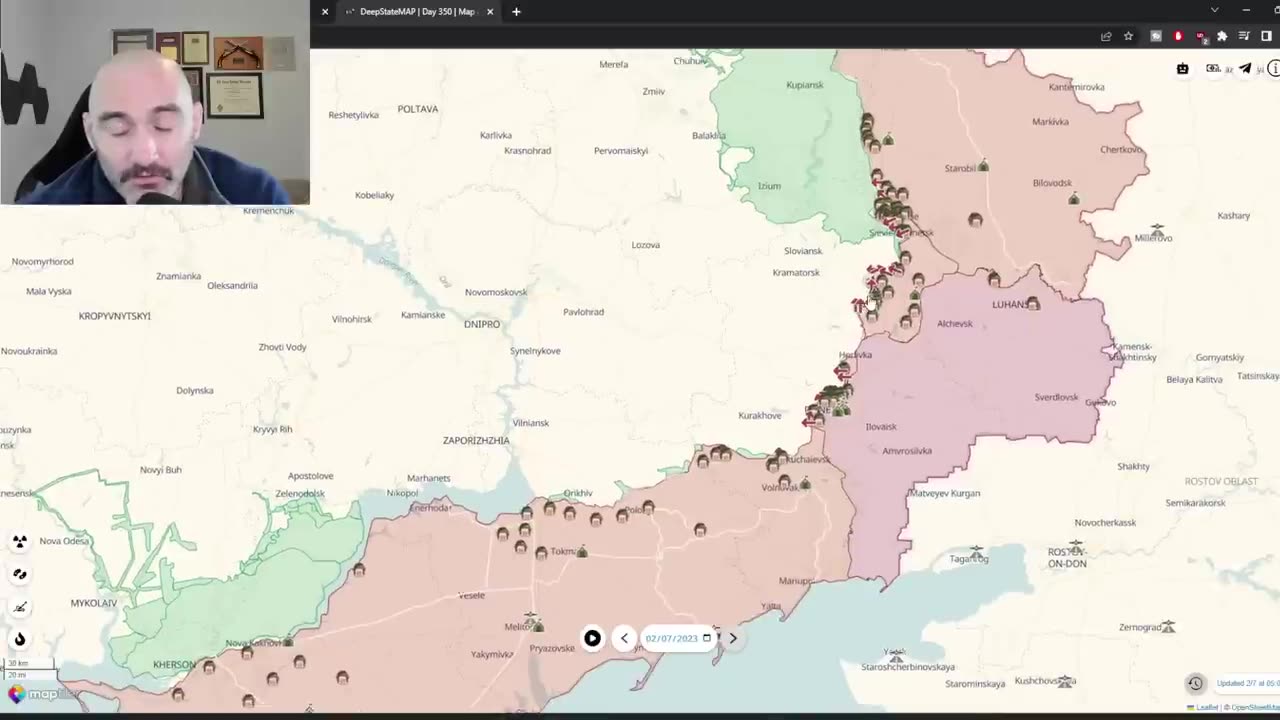Toggle the fire hotspots layer button

19,639
